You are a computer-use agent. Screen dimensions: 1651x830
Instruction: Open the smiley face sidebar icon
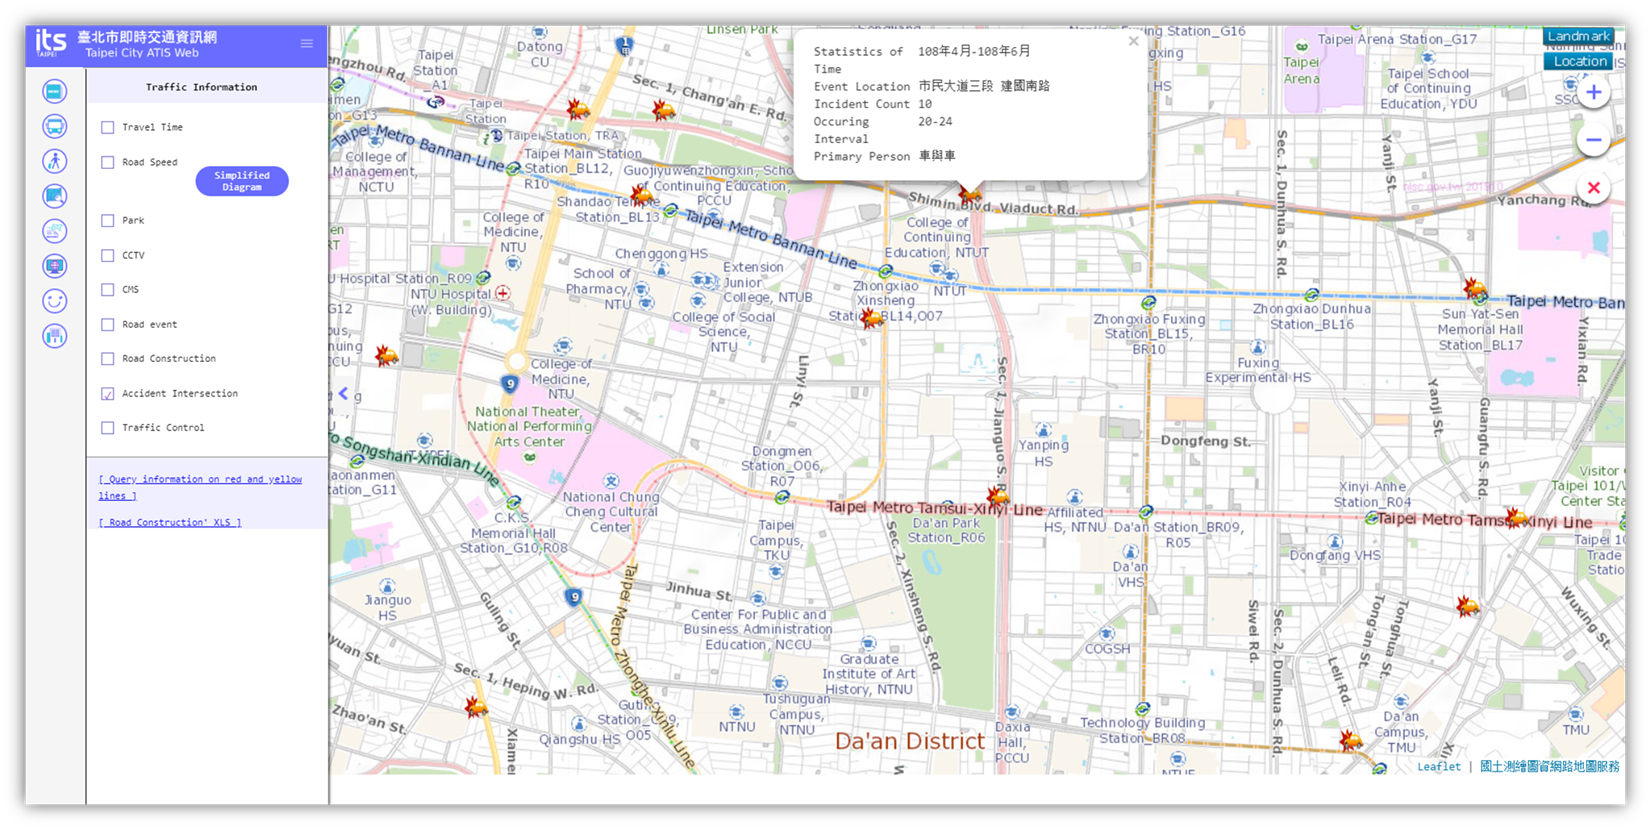(55, 300)
